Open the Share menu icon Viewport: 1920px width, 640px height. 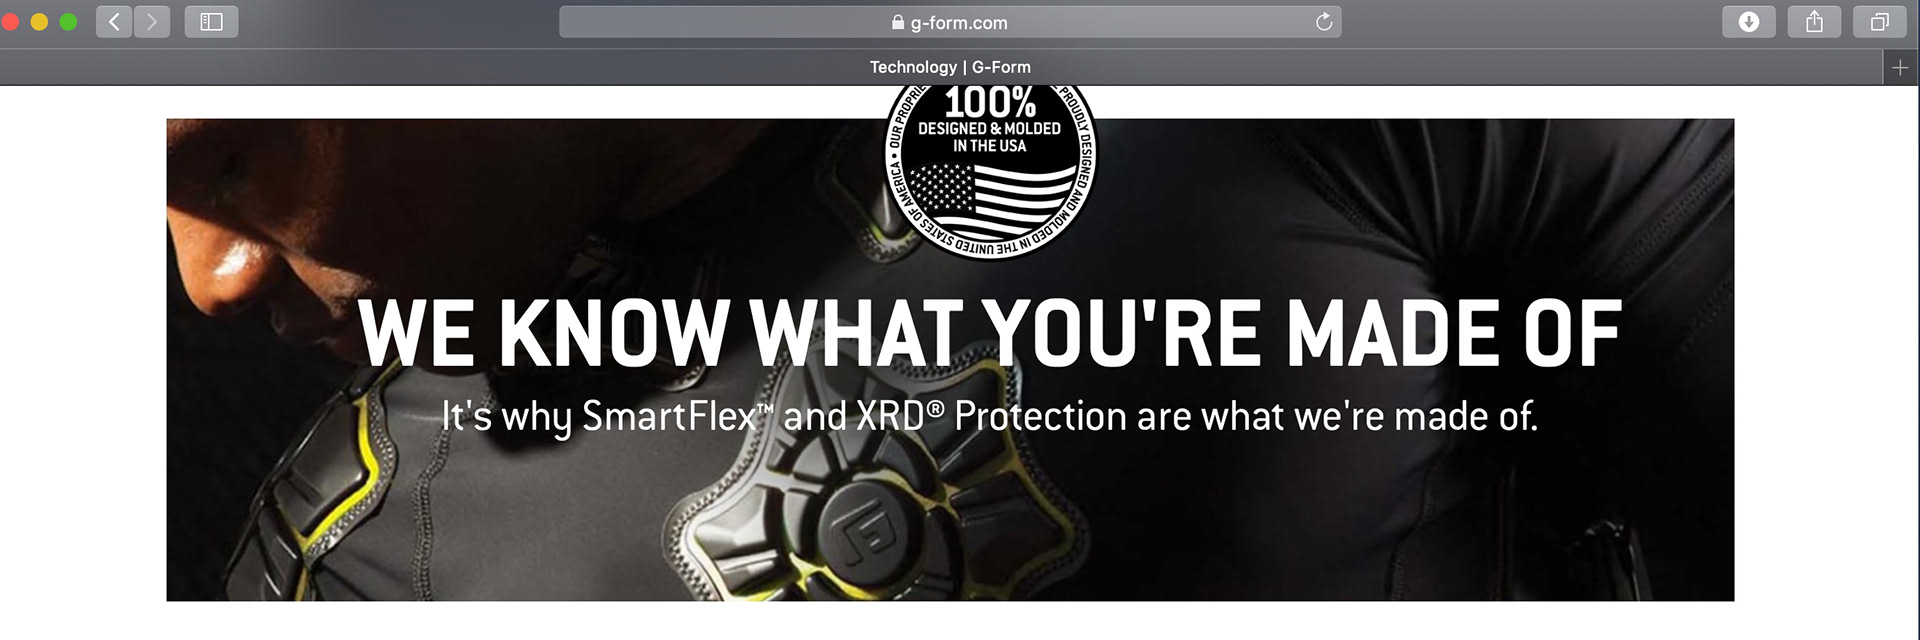point(1814,22)
